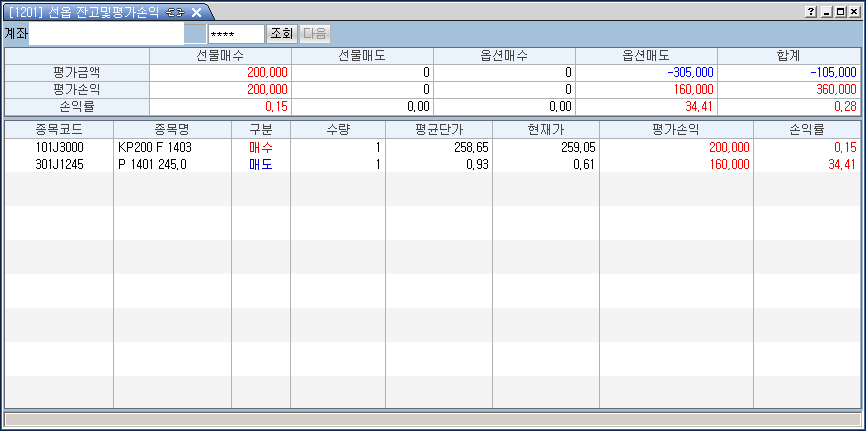Screen dimensions: 866x431
Task: Click the chain link icon in the tab
Action: 175,12
